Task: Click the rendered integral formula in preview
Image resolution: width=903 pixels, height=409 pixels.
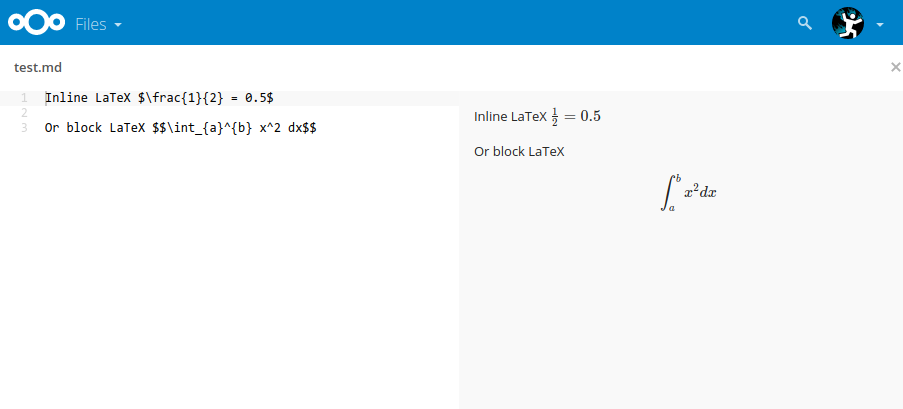Action: click(688, 193)
